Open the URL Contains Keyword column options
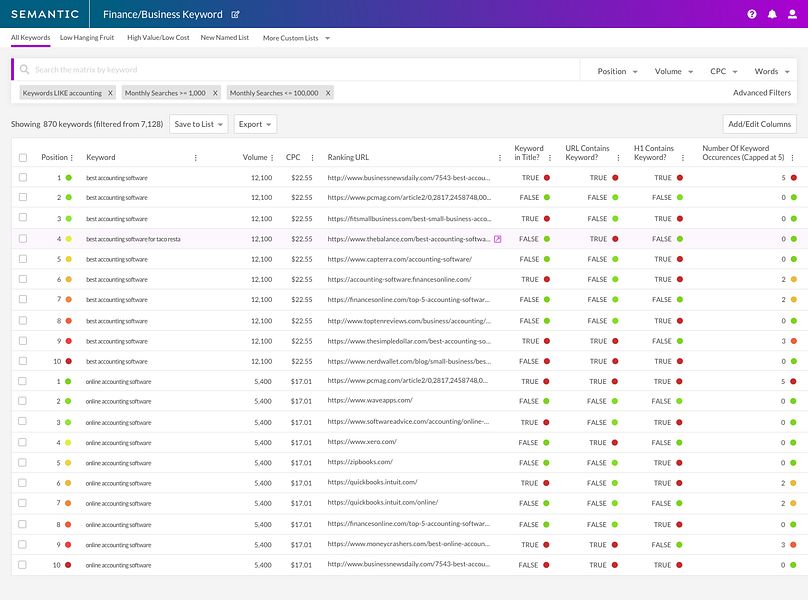The width and height of the screenshot is (808, 600). 618,158
